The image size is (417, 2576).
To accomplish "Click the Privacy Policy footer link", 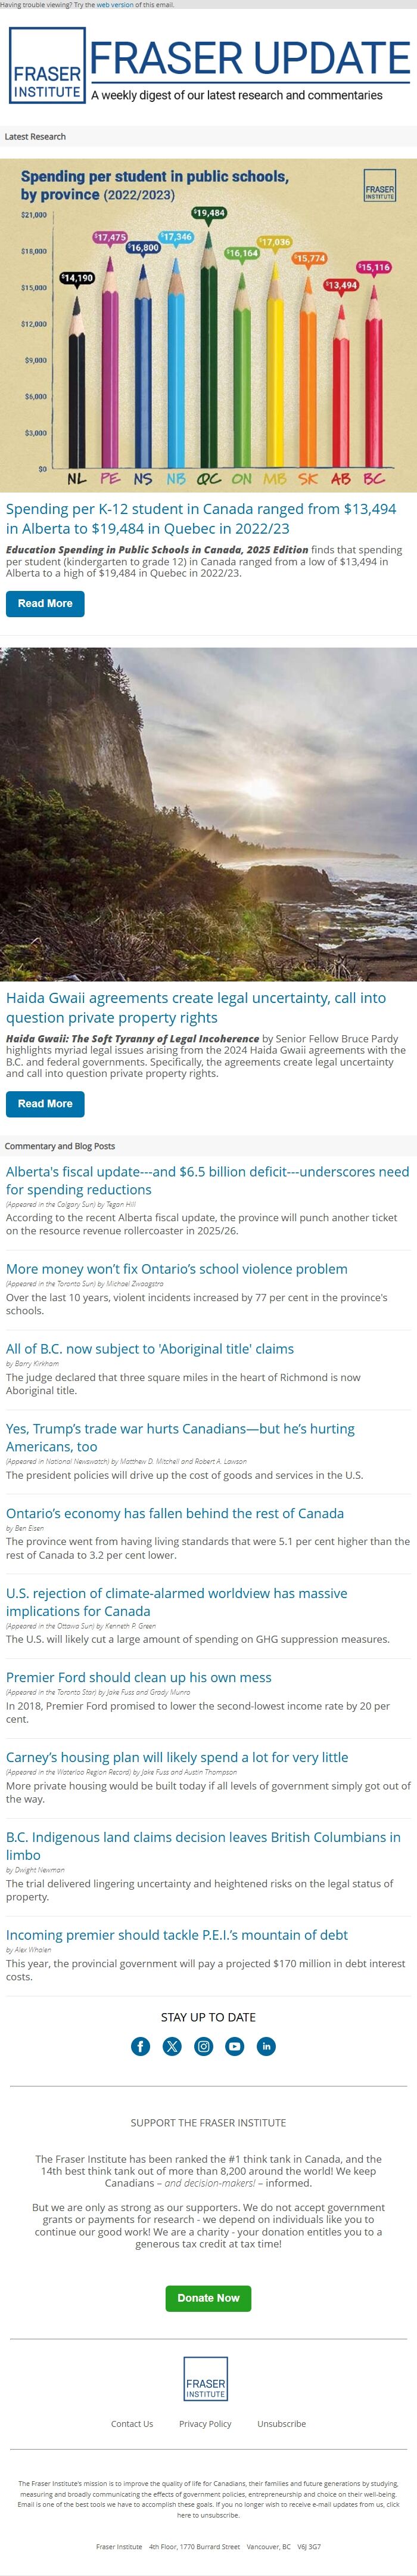I will point(205,2423).
